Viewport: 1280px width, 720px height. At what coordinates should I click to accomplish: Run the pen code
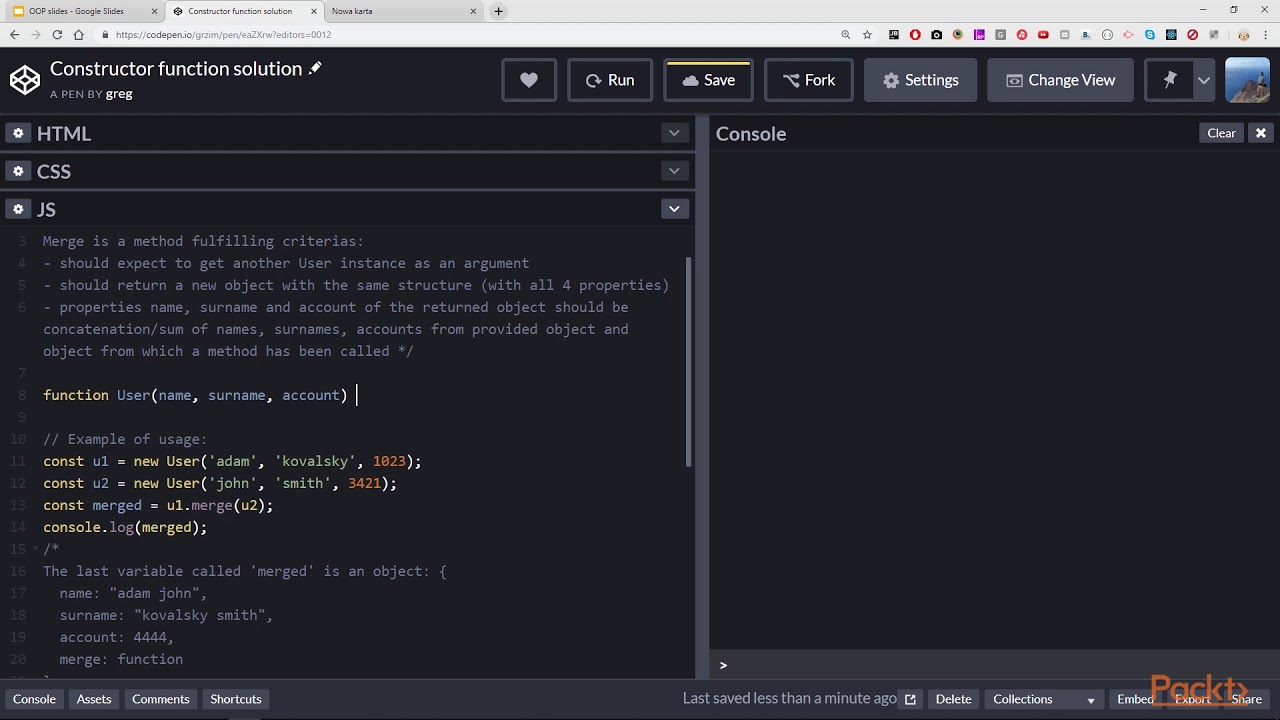point(609,80)
